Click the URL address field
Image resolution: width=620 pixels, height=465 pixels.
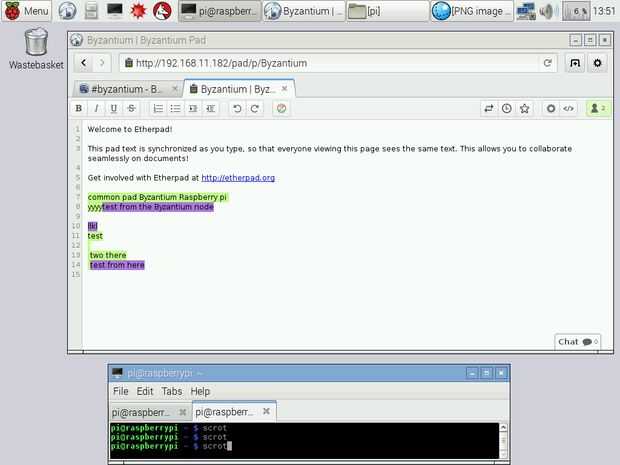click(x=338, y=63)
